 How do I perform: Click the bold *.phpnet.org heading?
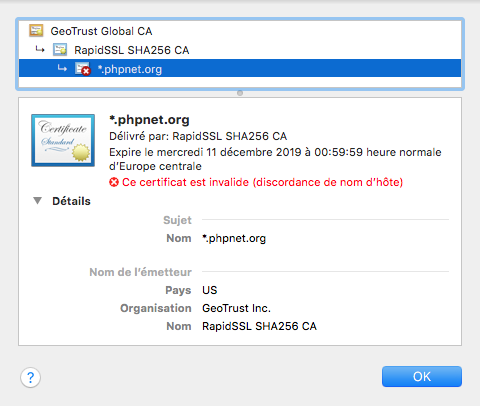(149, 120)
